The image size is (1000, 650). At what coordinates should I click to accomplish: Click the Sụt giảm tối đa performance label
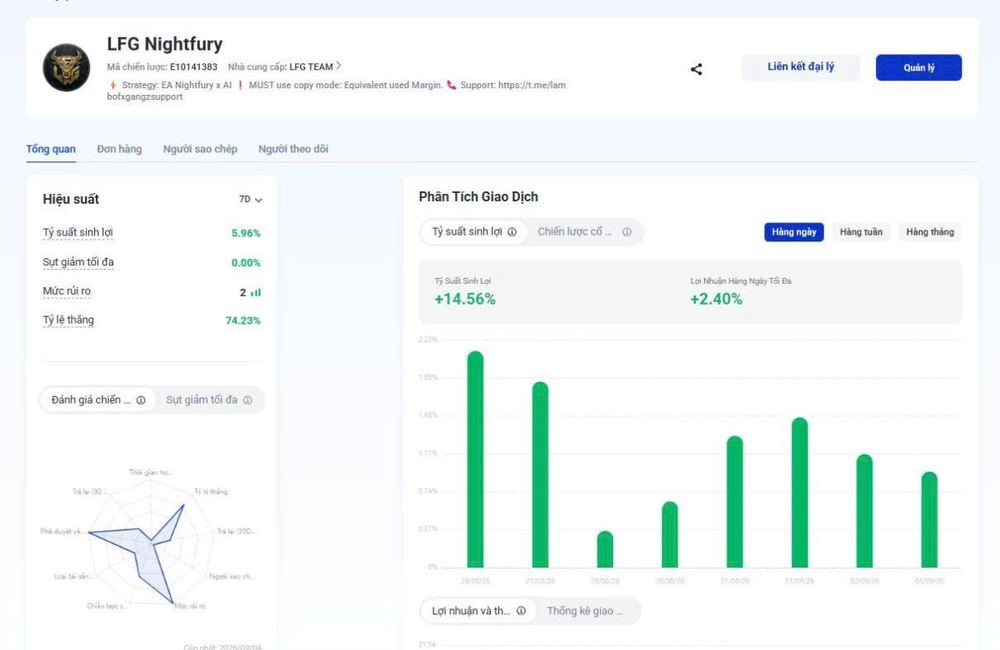78,262
